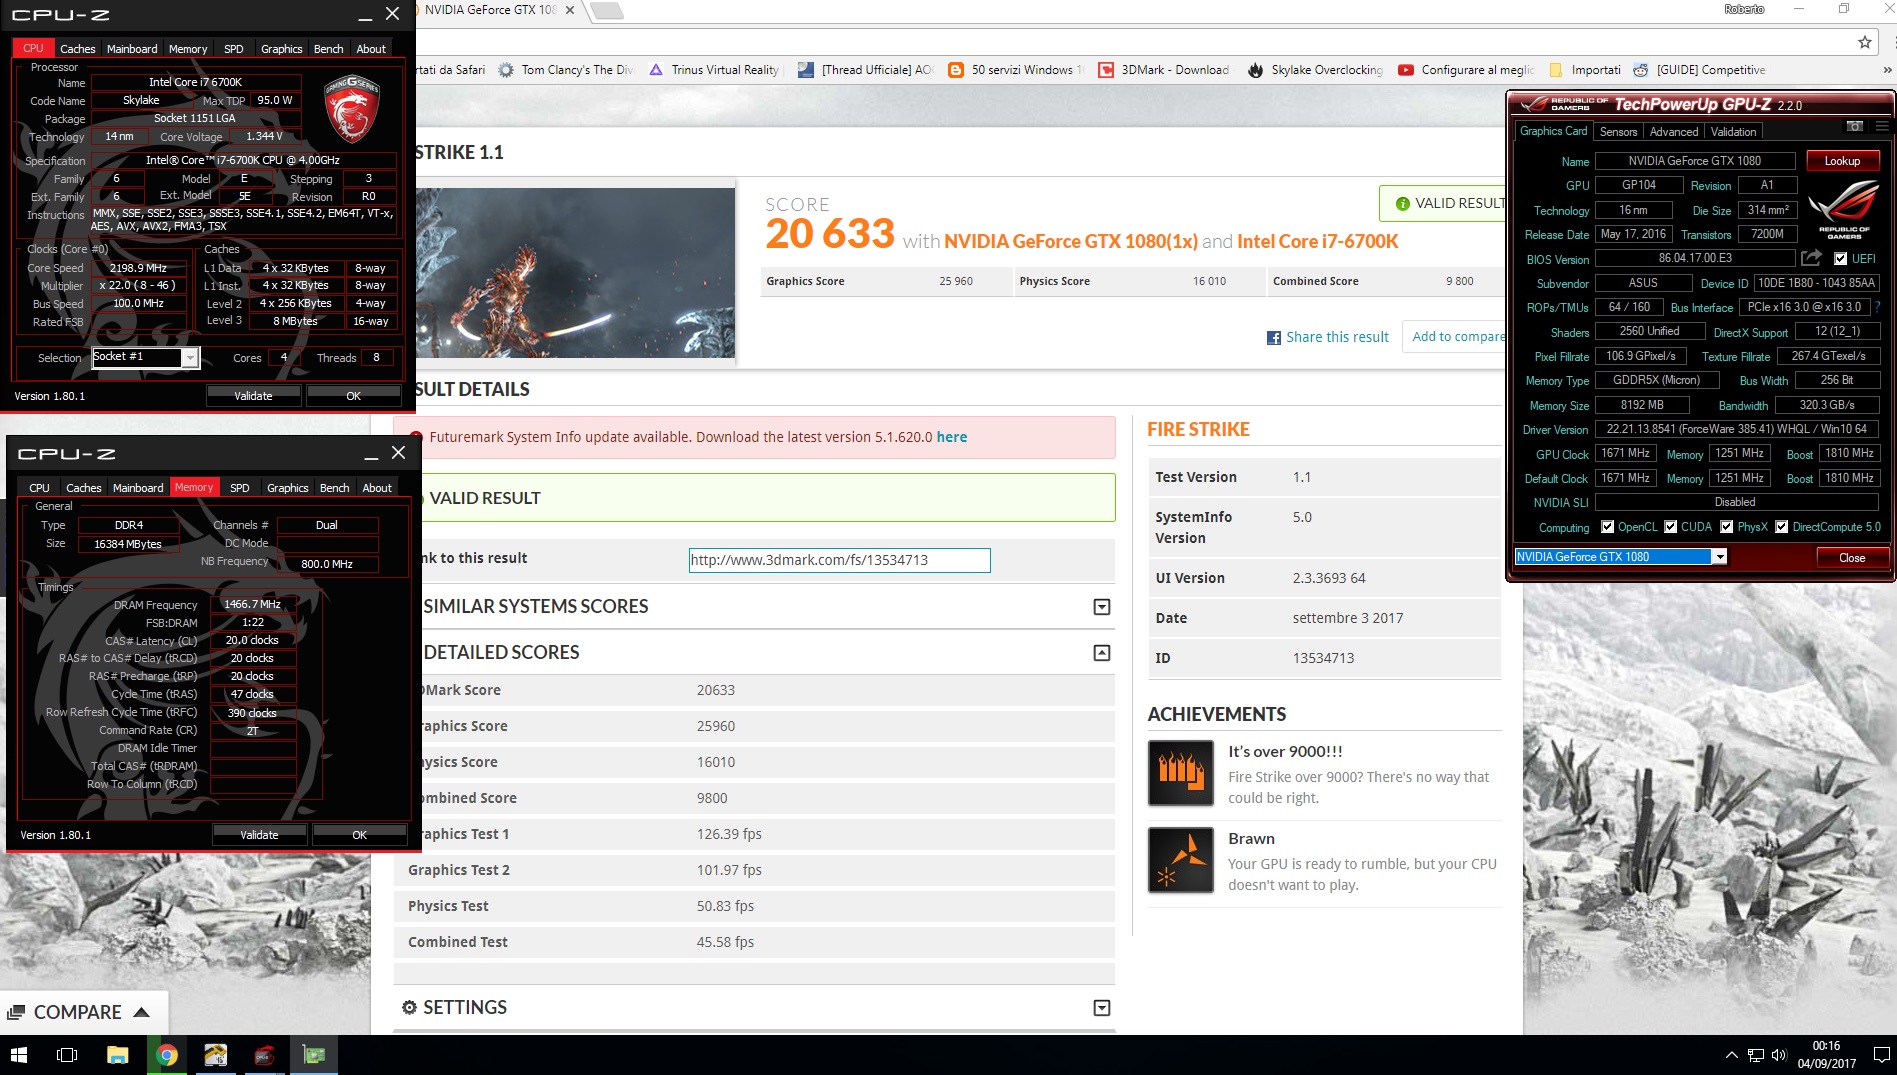This screenshot has width=1897, height=1075.
Task: Open the Tom Clancy's The Division bookmark
Action: [x=566, y=70]
